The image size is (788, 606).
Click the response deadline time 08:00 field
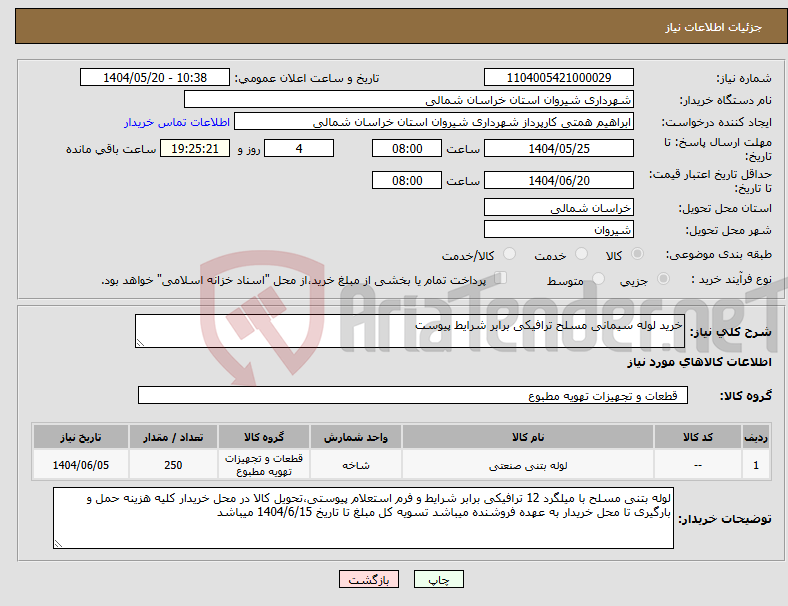[x=407, y=148]
